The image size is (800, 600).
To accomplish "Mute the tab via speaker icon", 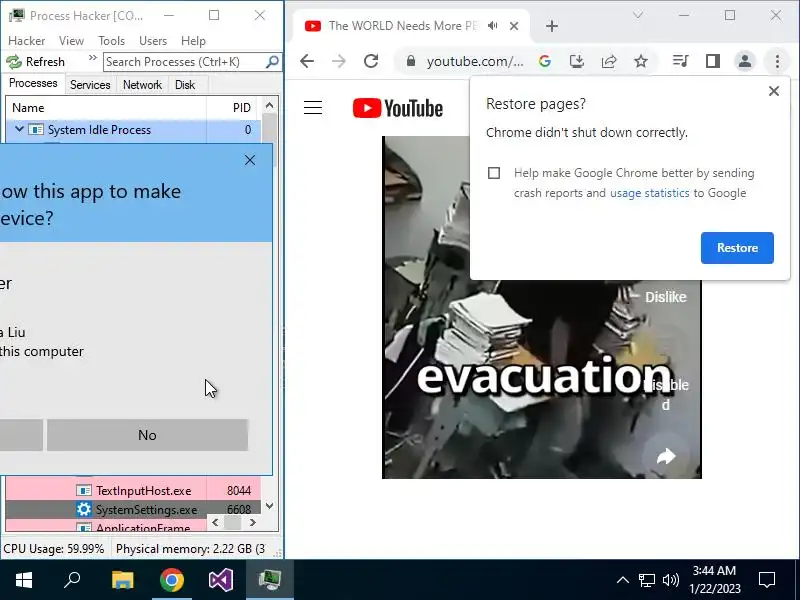I will [492, 26].
